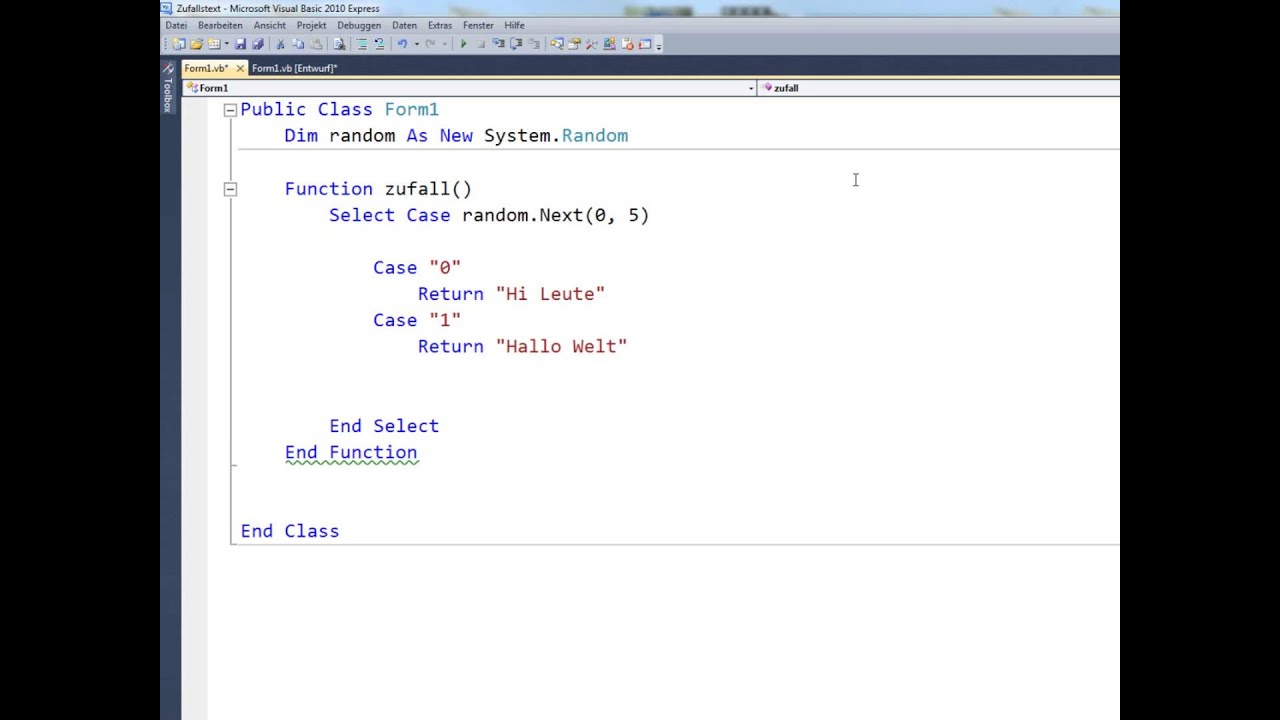Screen dimensions: 1280x720
Task: Open the Add New Item dropdown arrow
Action: tap(227, 44)
